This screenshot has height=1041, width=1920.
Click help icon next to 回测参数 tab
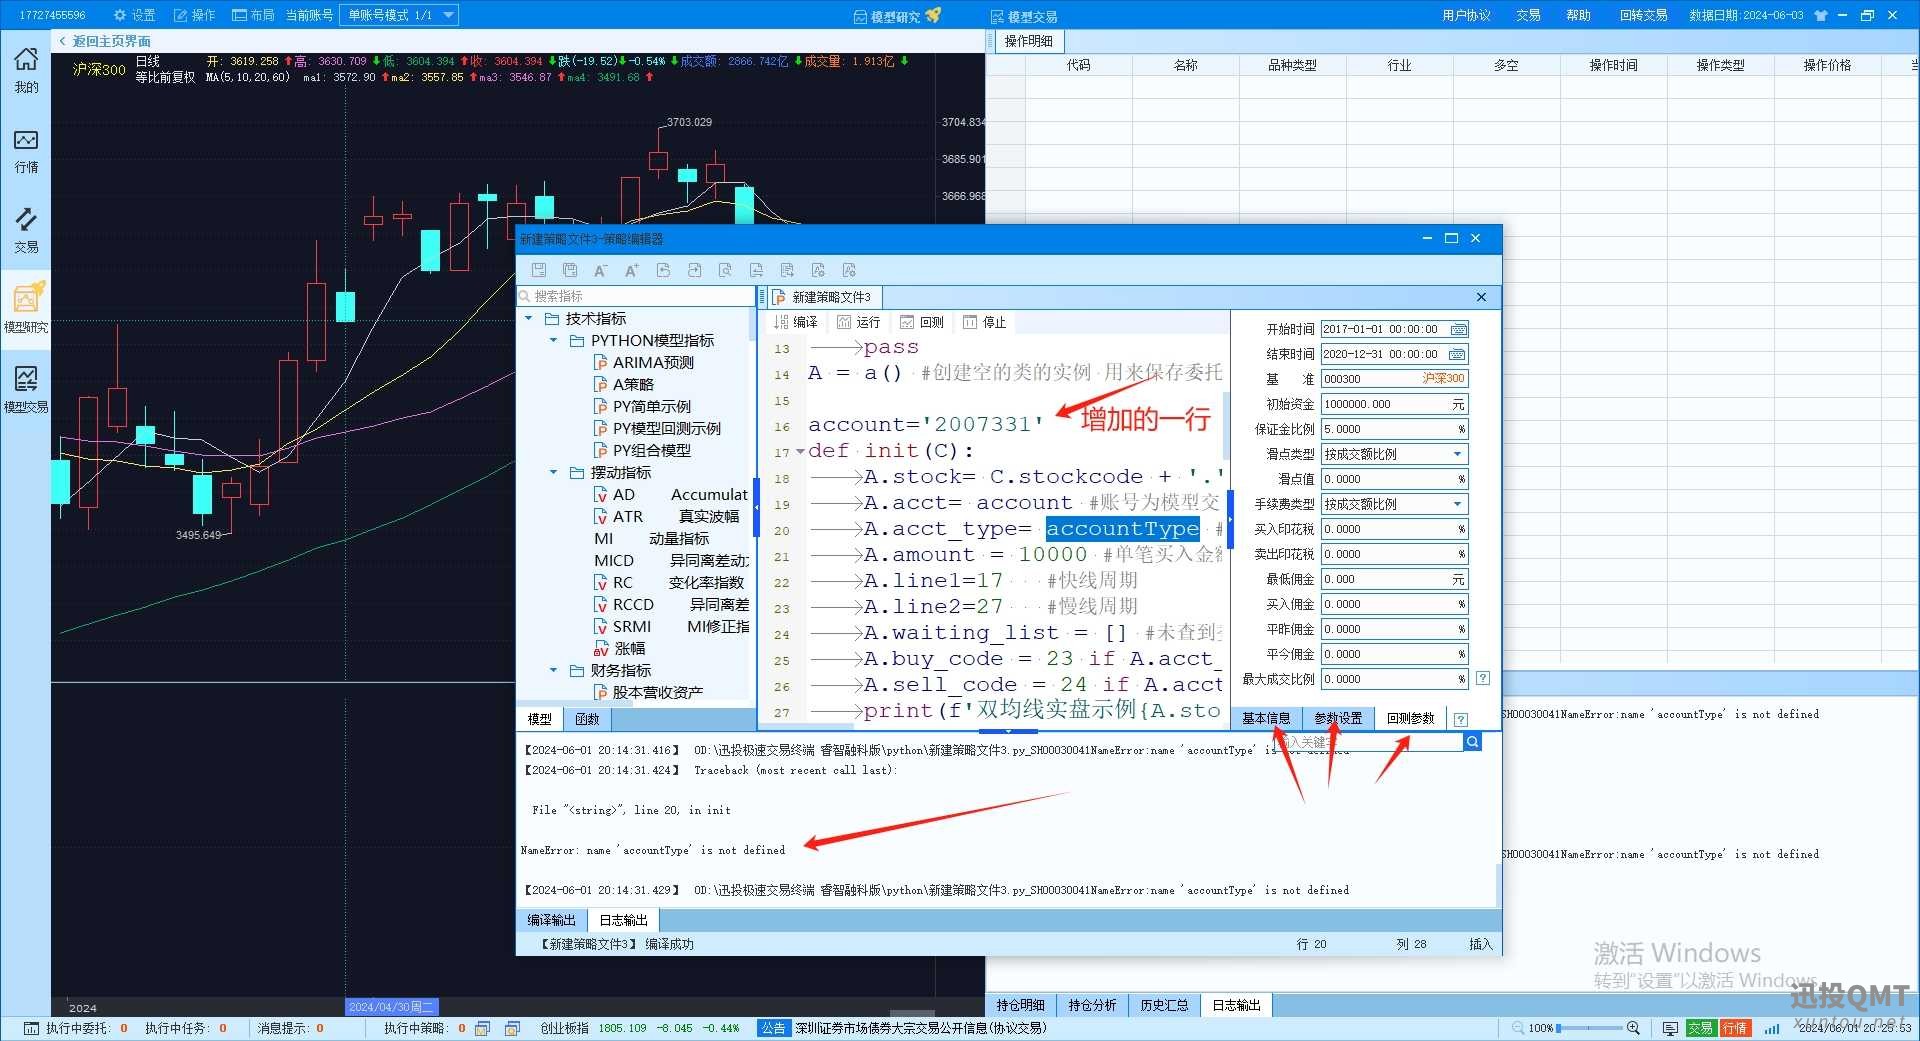click(1461, 719)
